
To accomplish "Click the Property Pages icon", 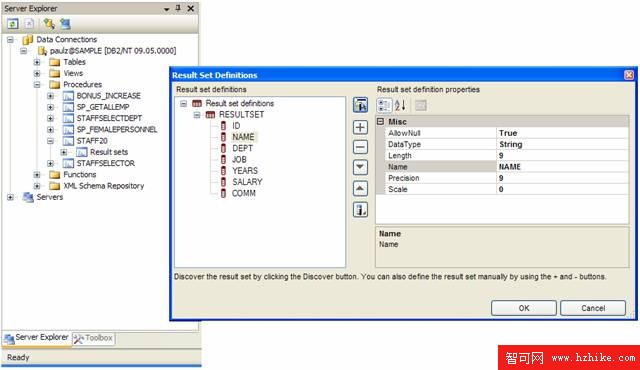I will coord(420,106).
